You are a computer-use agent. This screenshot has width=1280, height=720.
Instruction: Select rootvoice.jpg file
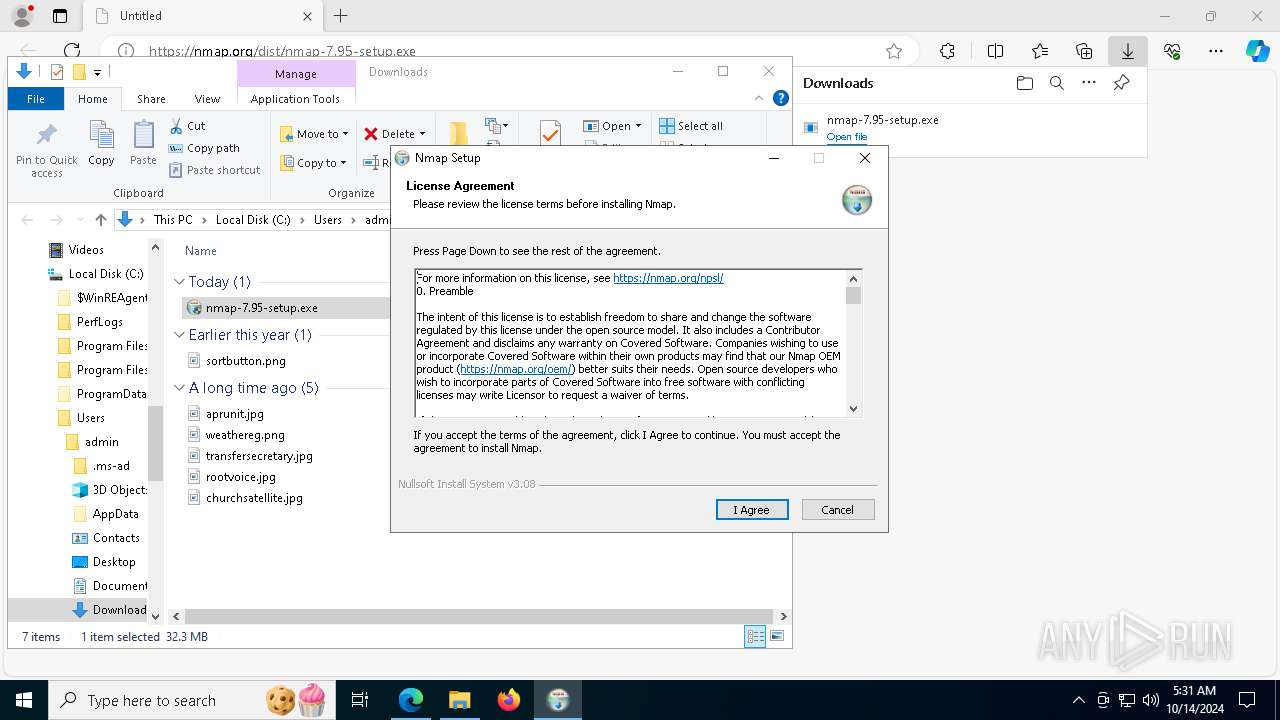coord(240,477)
